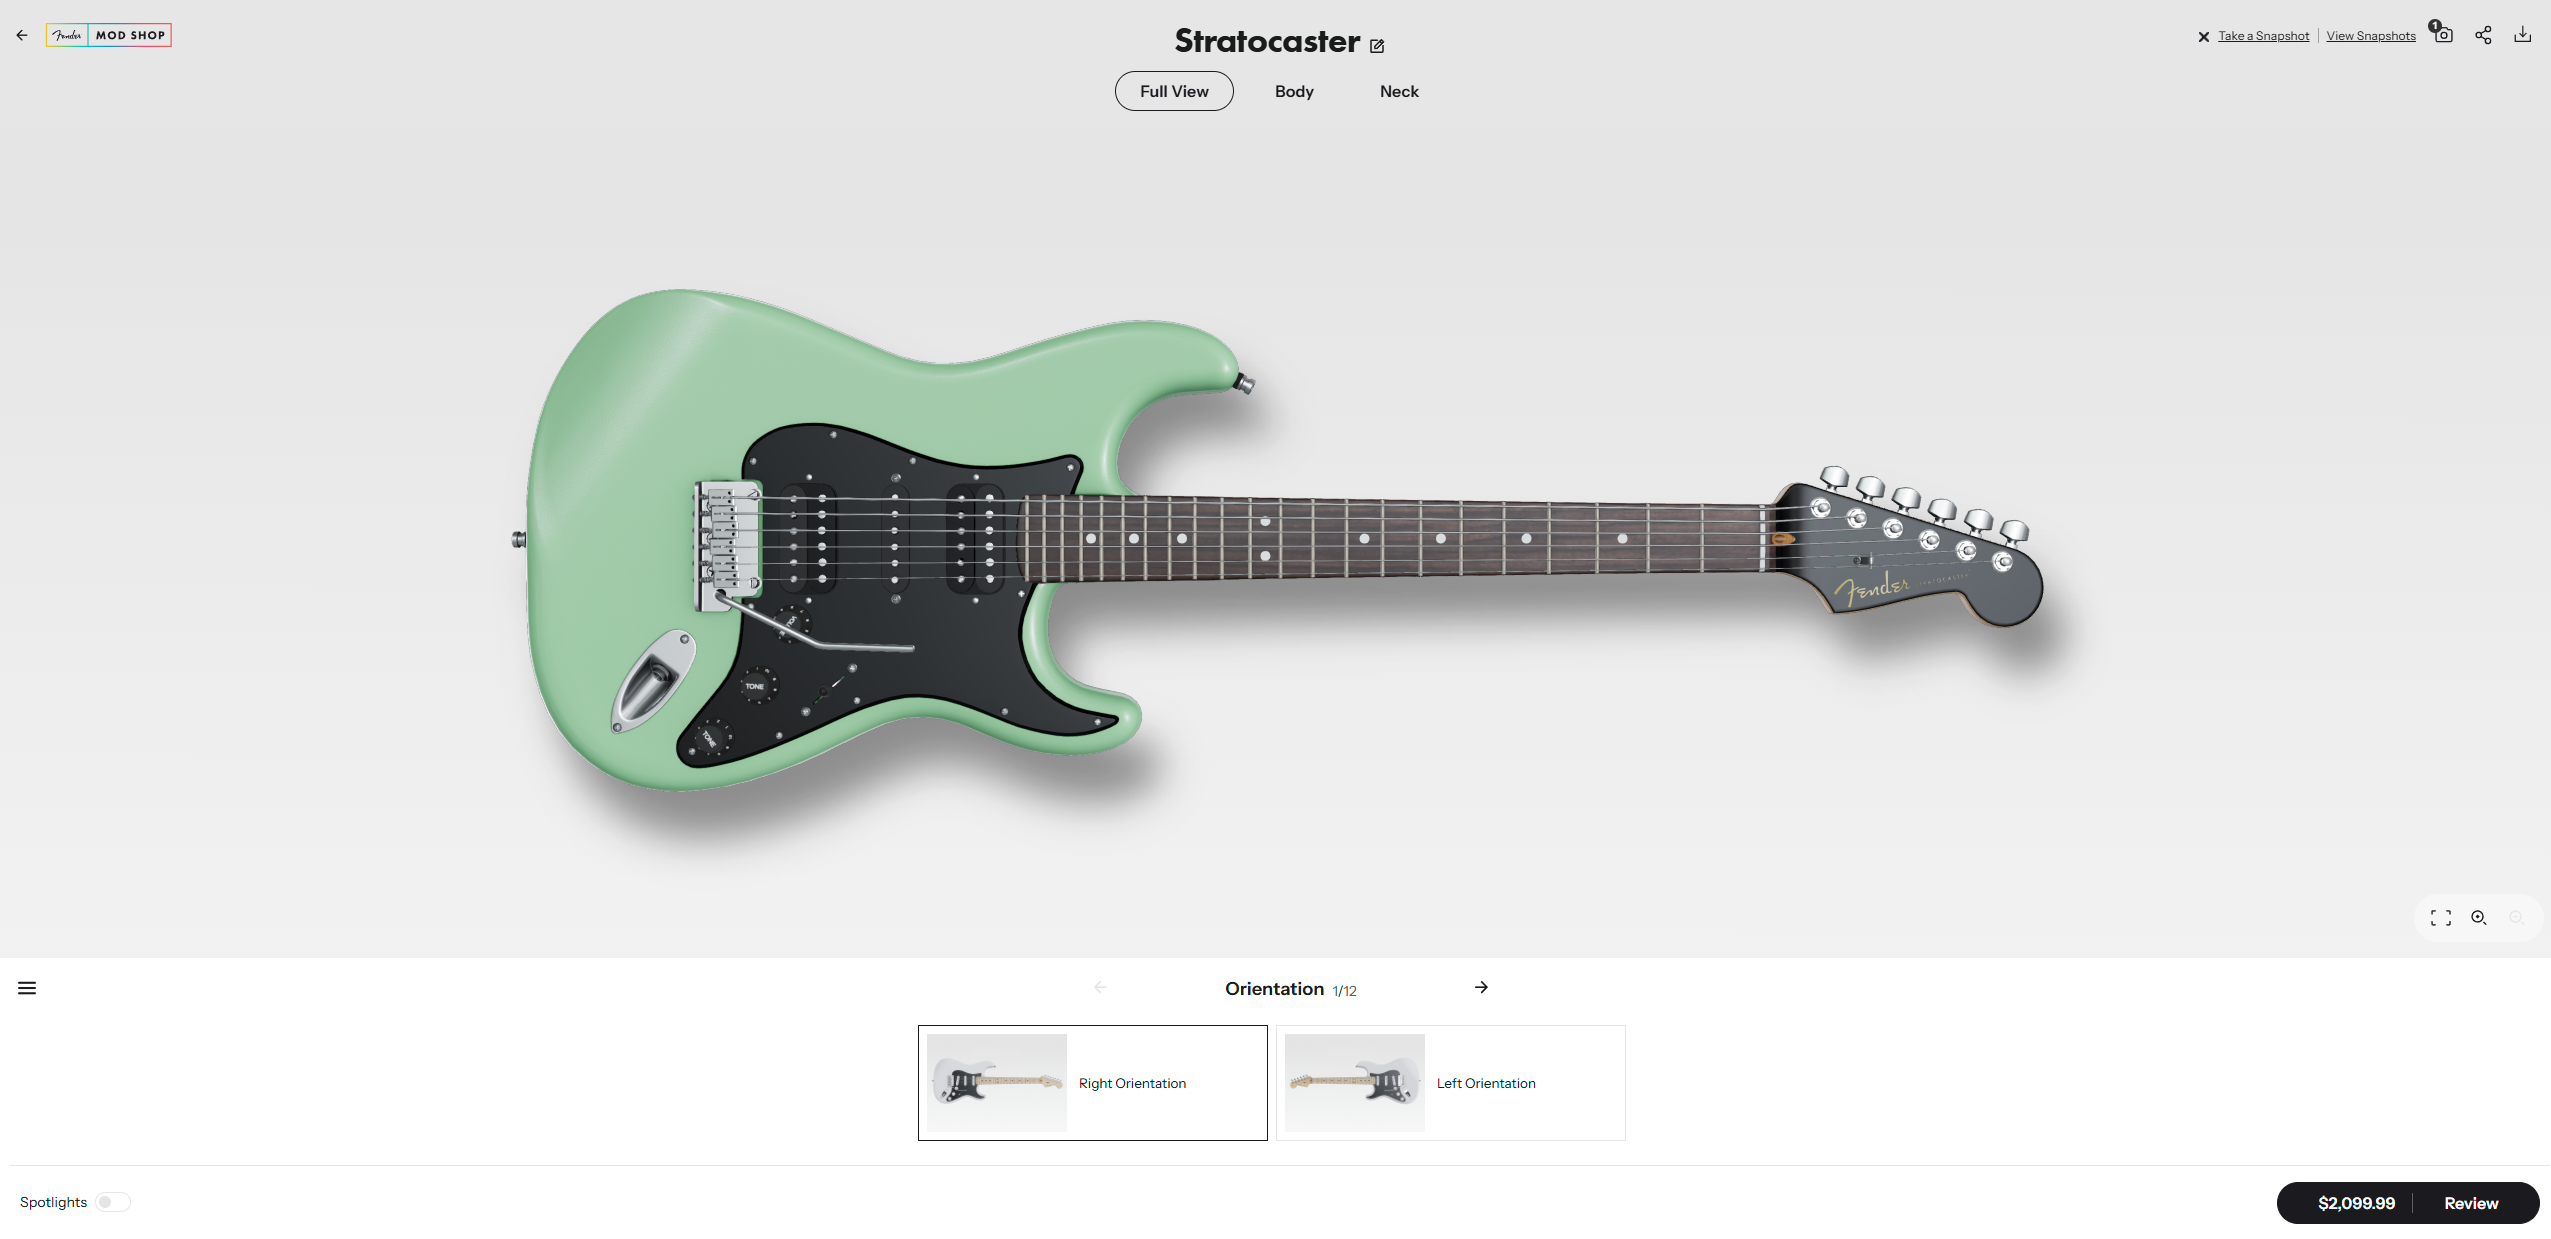Switch to the Body view tab
The image size is (2551, 1239).
pos(1294,91)
